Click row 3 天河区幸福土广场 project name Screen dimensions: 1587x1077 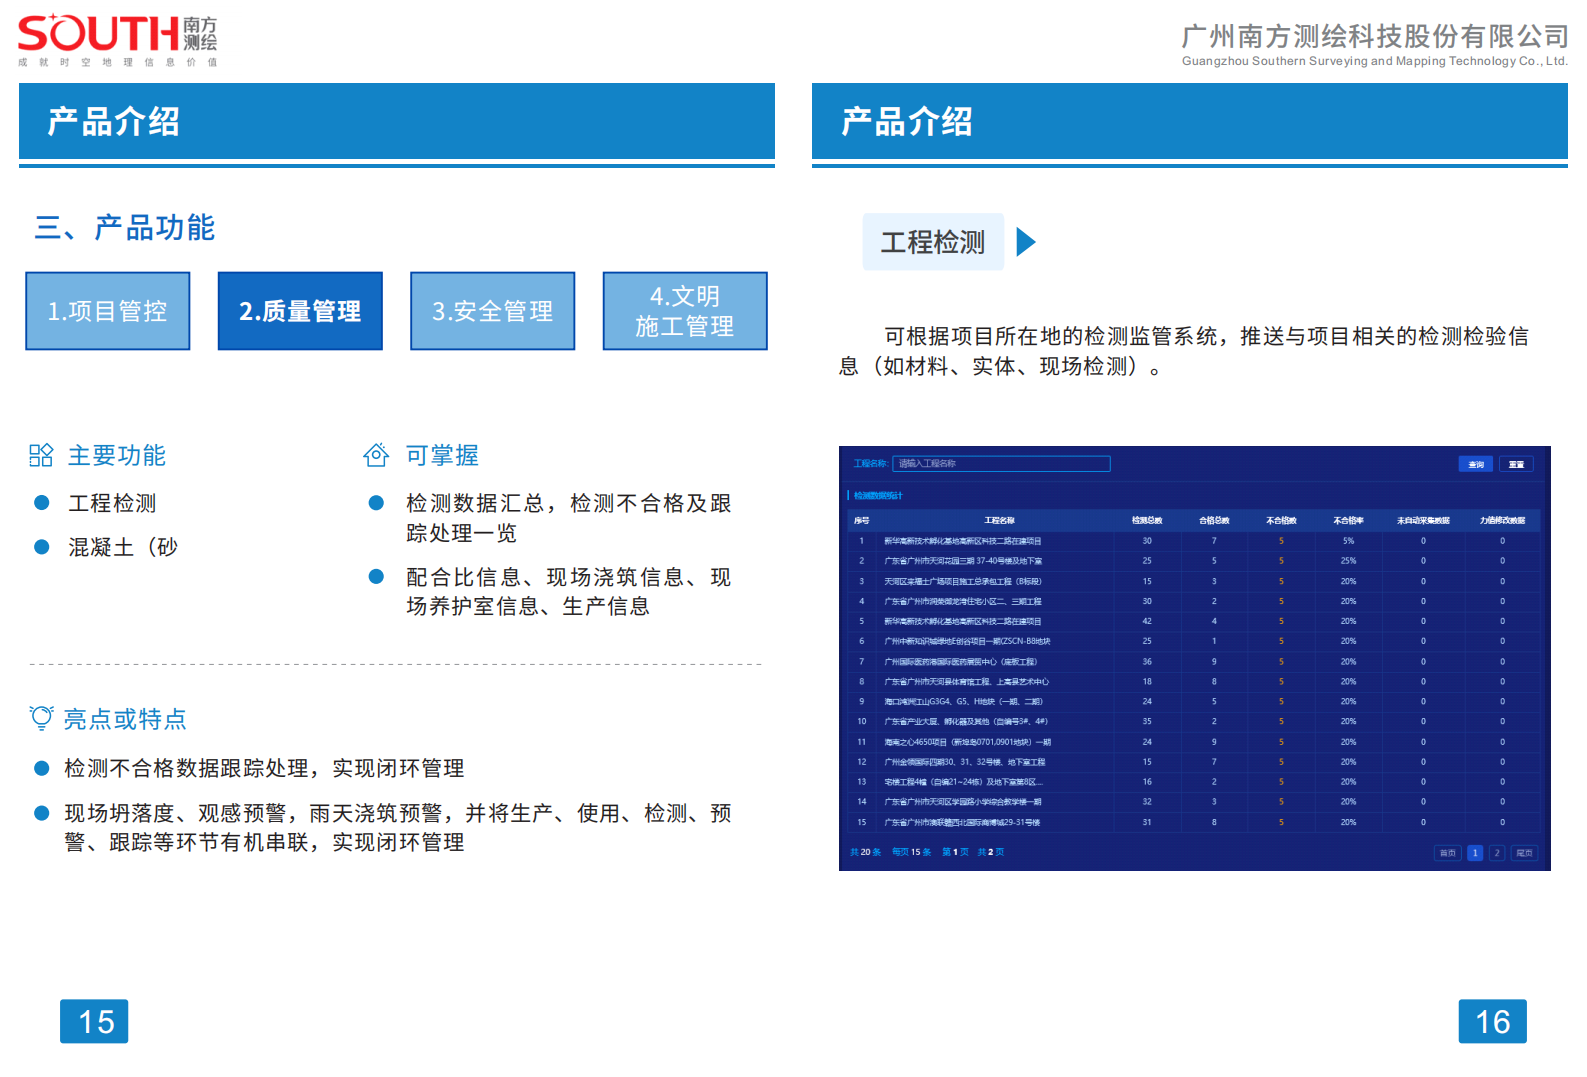[963, 581]
